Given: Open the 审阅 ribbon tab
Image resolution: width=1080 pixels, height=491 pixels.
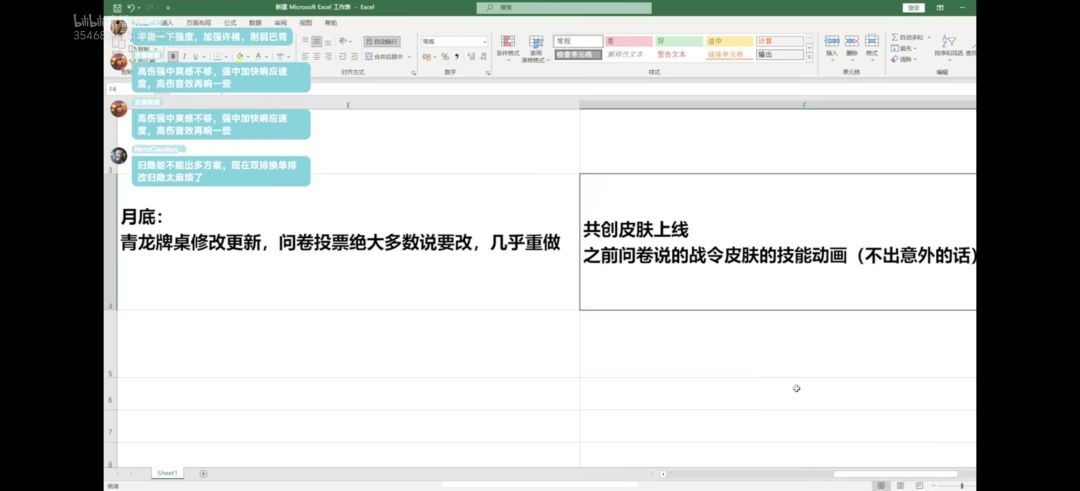Looking at the screenshot, I should tap(280, 23).
